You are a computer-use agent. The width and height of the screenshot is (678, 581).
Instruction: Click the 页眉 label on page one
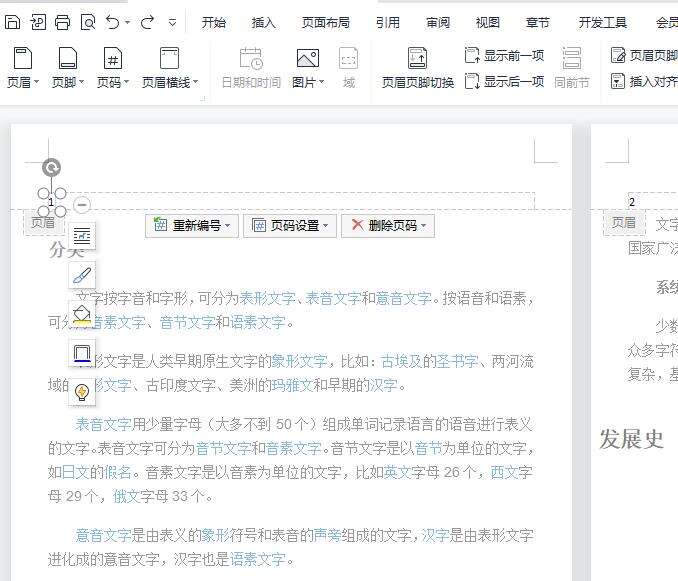tap(43, 222)
